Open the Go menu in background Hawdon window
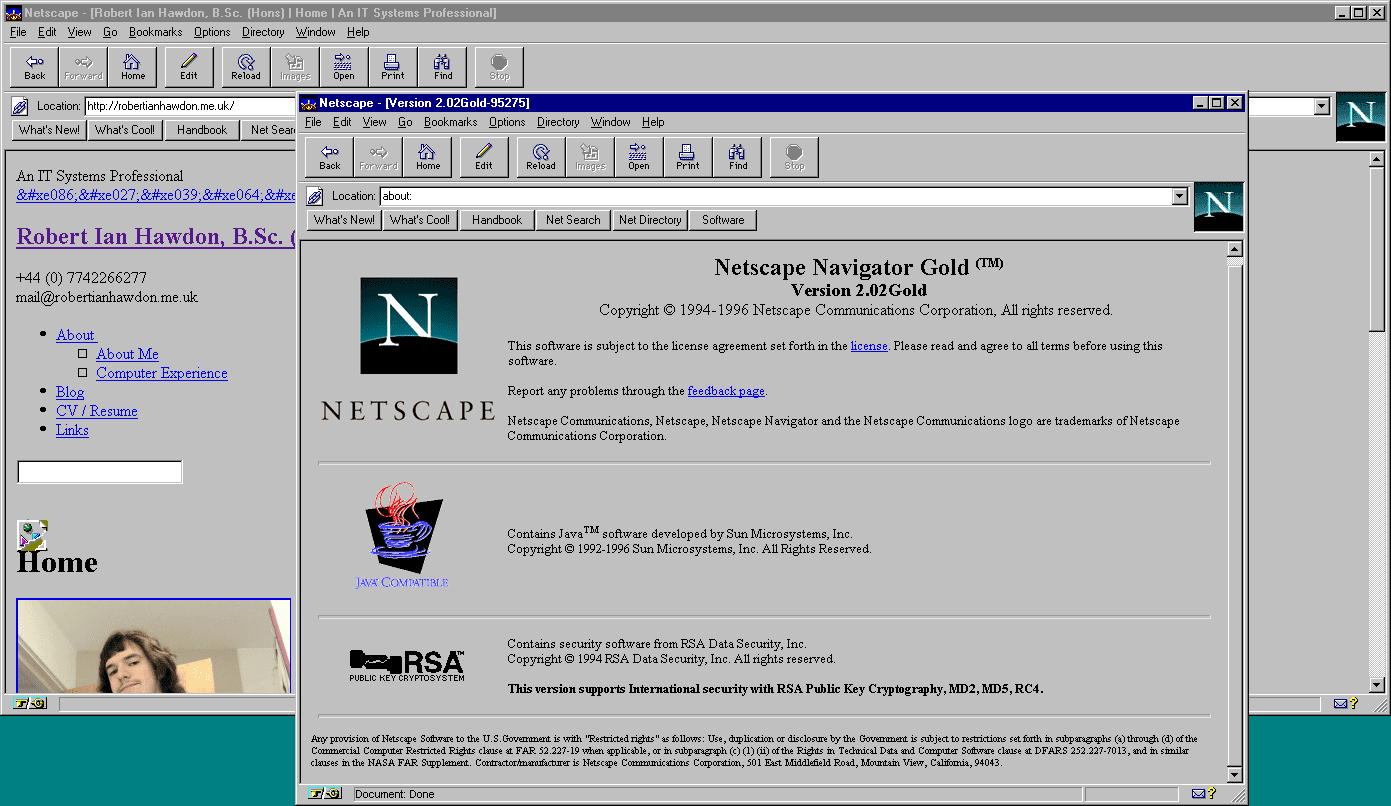This screenshot has height=806, width=1391. [110, 32]
